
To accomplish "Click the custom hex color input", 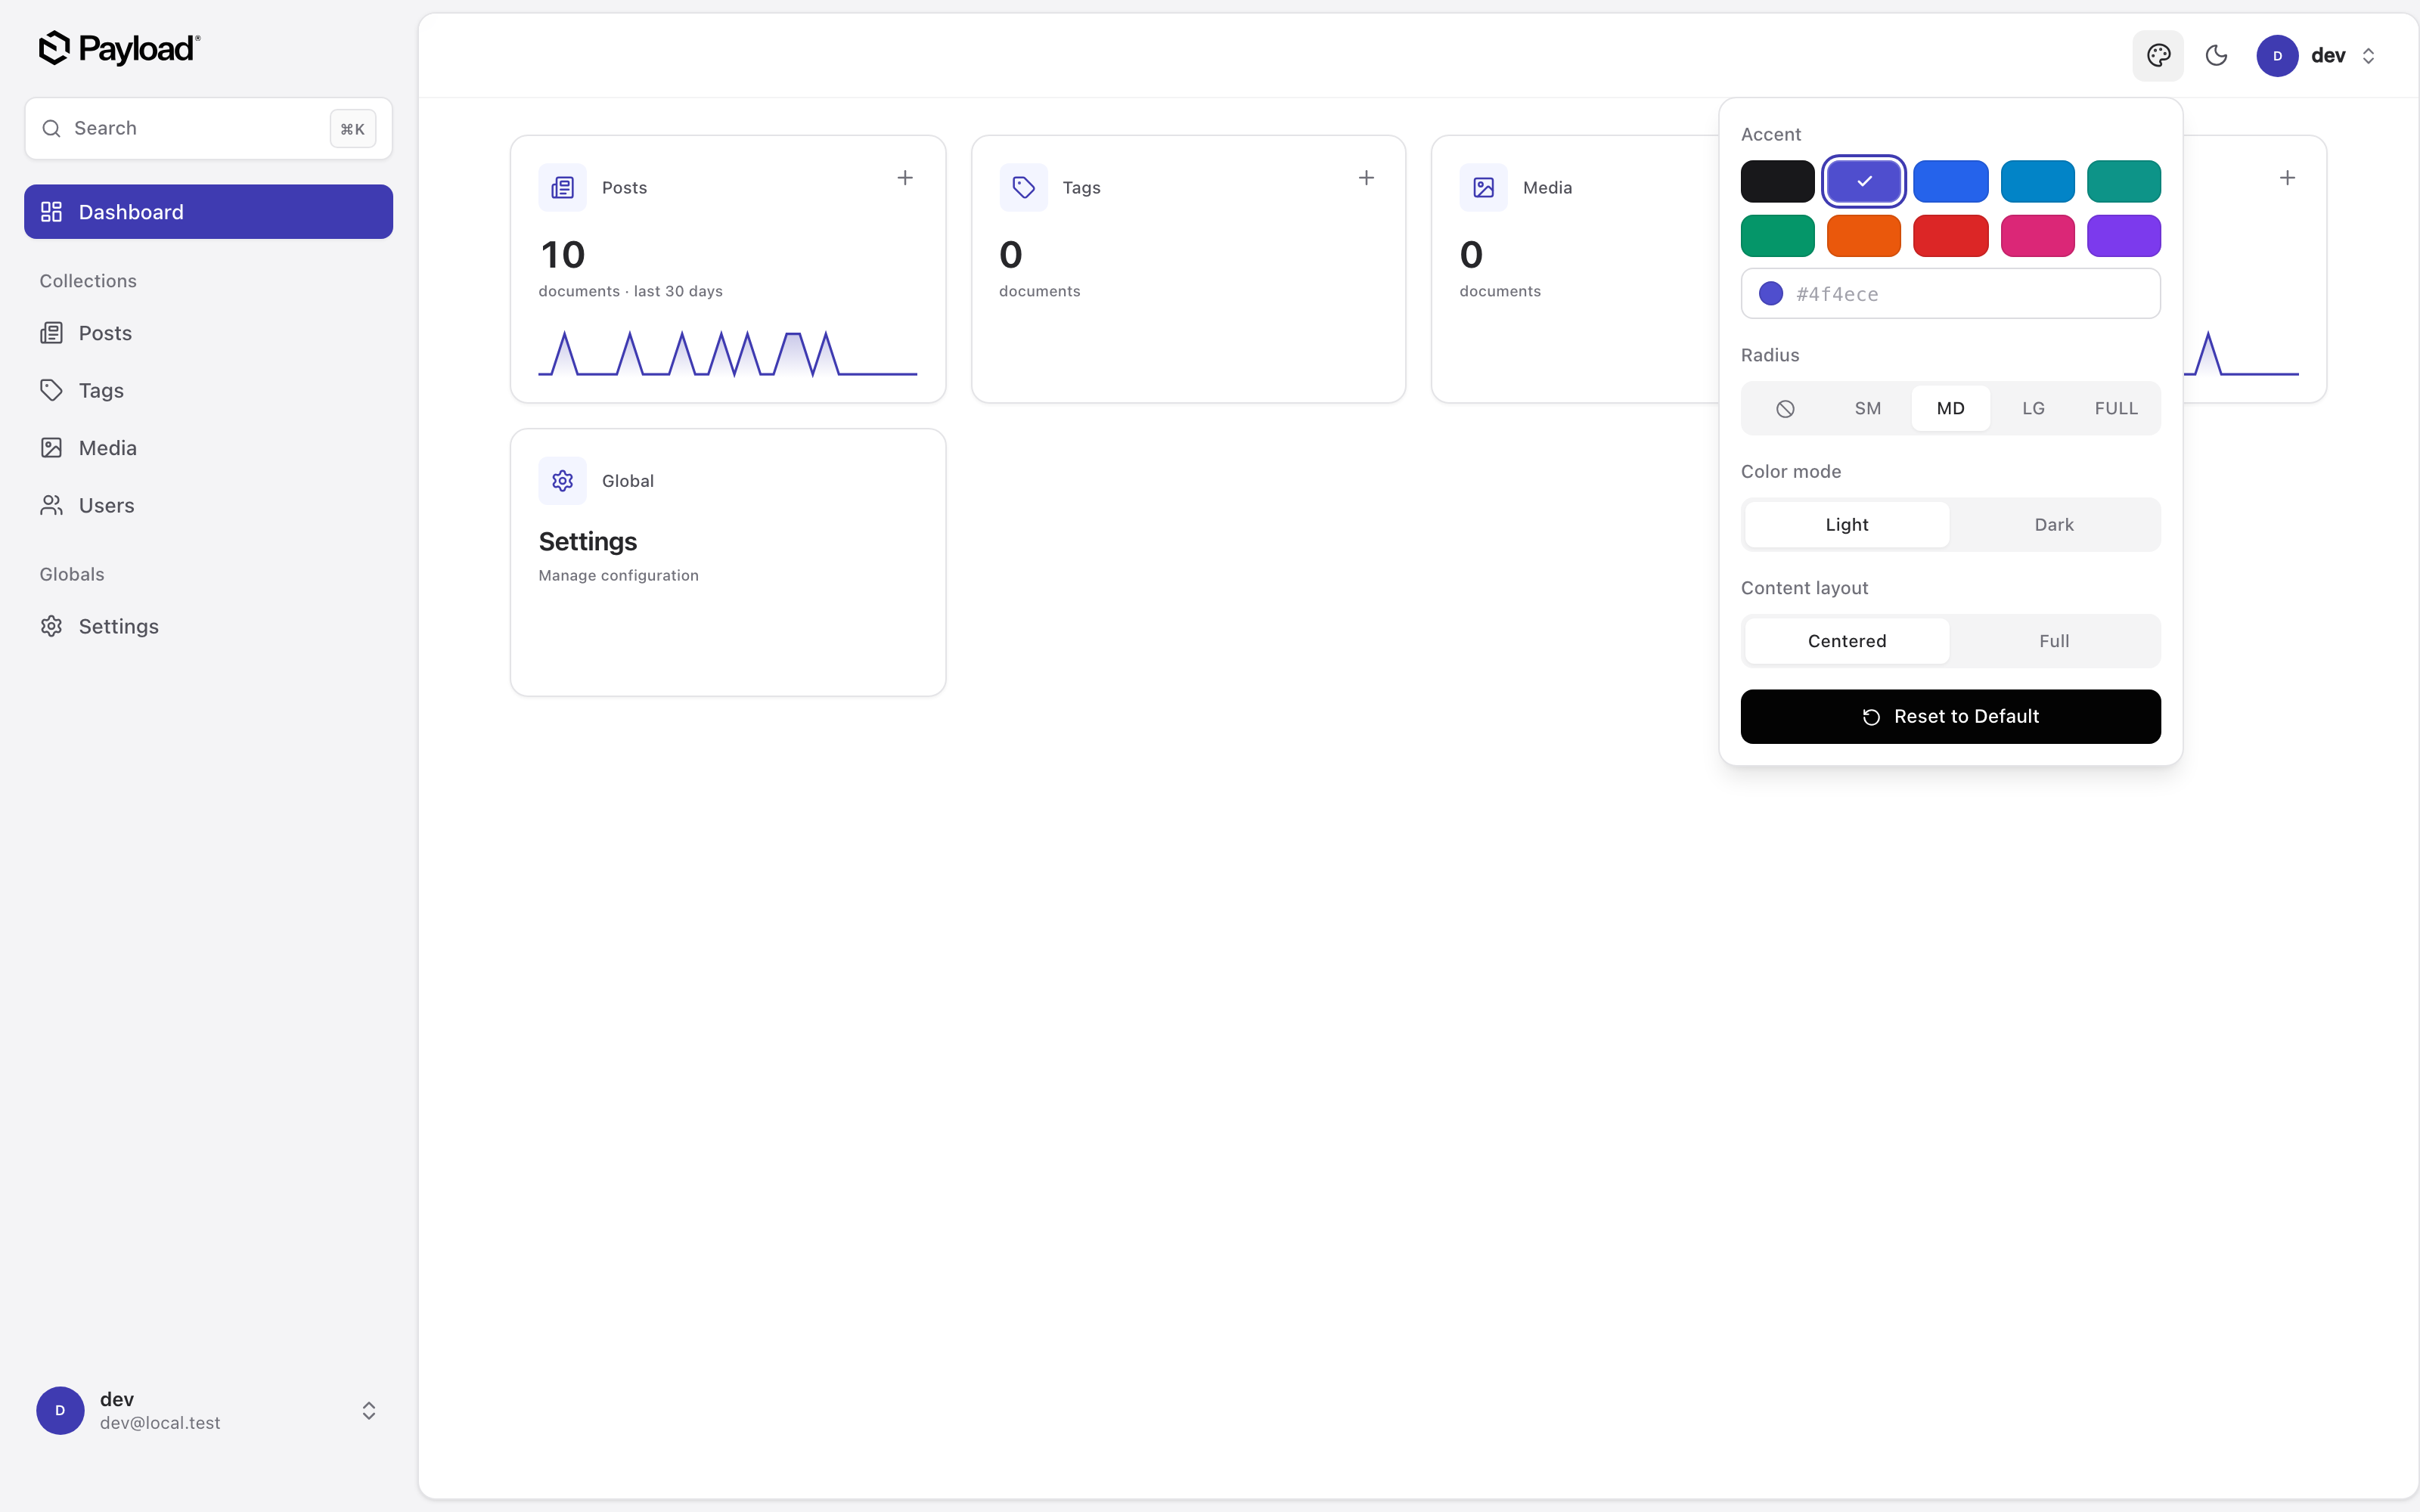I will [x=1950, y=293].
